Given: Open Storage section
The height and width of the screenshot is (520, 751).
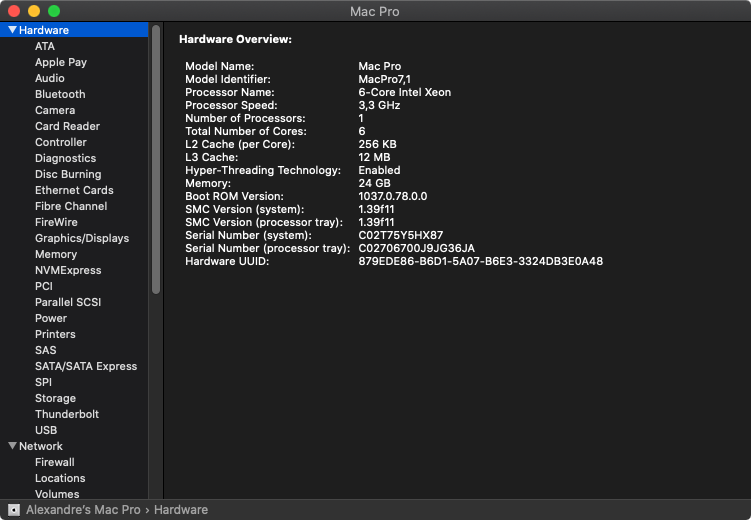Looking at the screenshot, I should coord(55,398).
